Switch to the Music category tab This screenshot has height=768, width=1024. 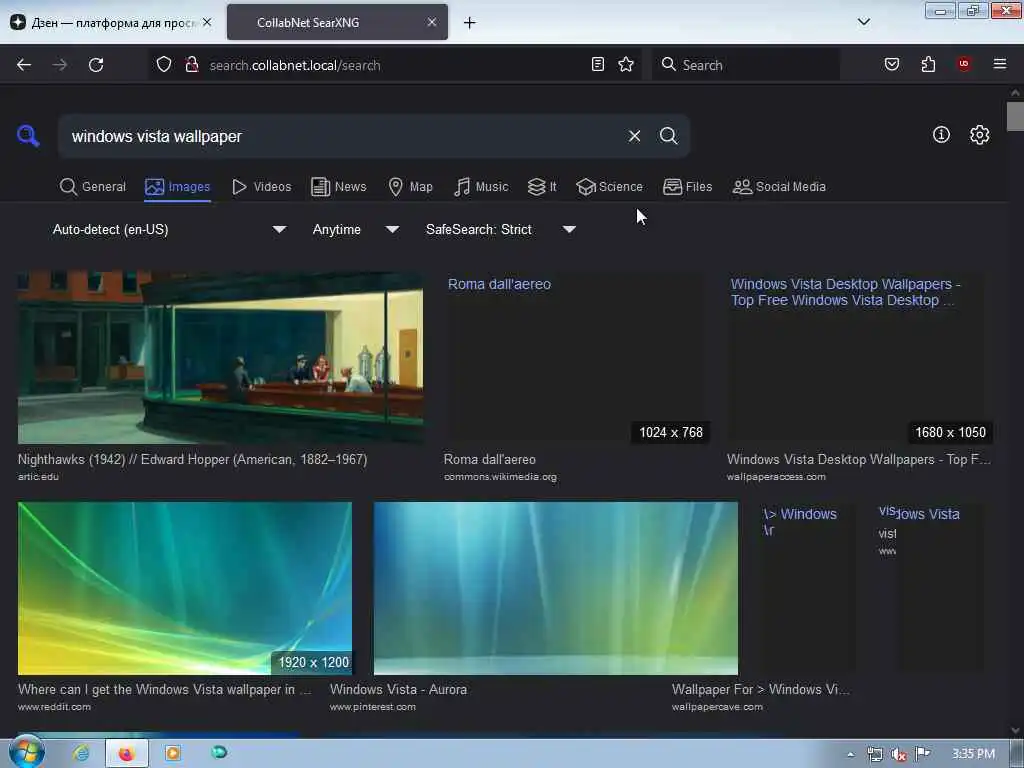[x=481, y=187]
